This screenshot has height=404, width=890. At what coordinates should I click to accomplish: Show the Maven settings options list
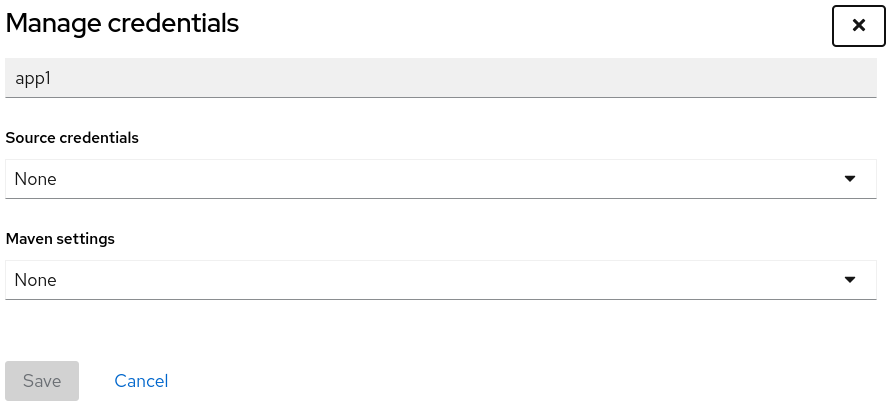(x=440, y=280)
